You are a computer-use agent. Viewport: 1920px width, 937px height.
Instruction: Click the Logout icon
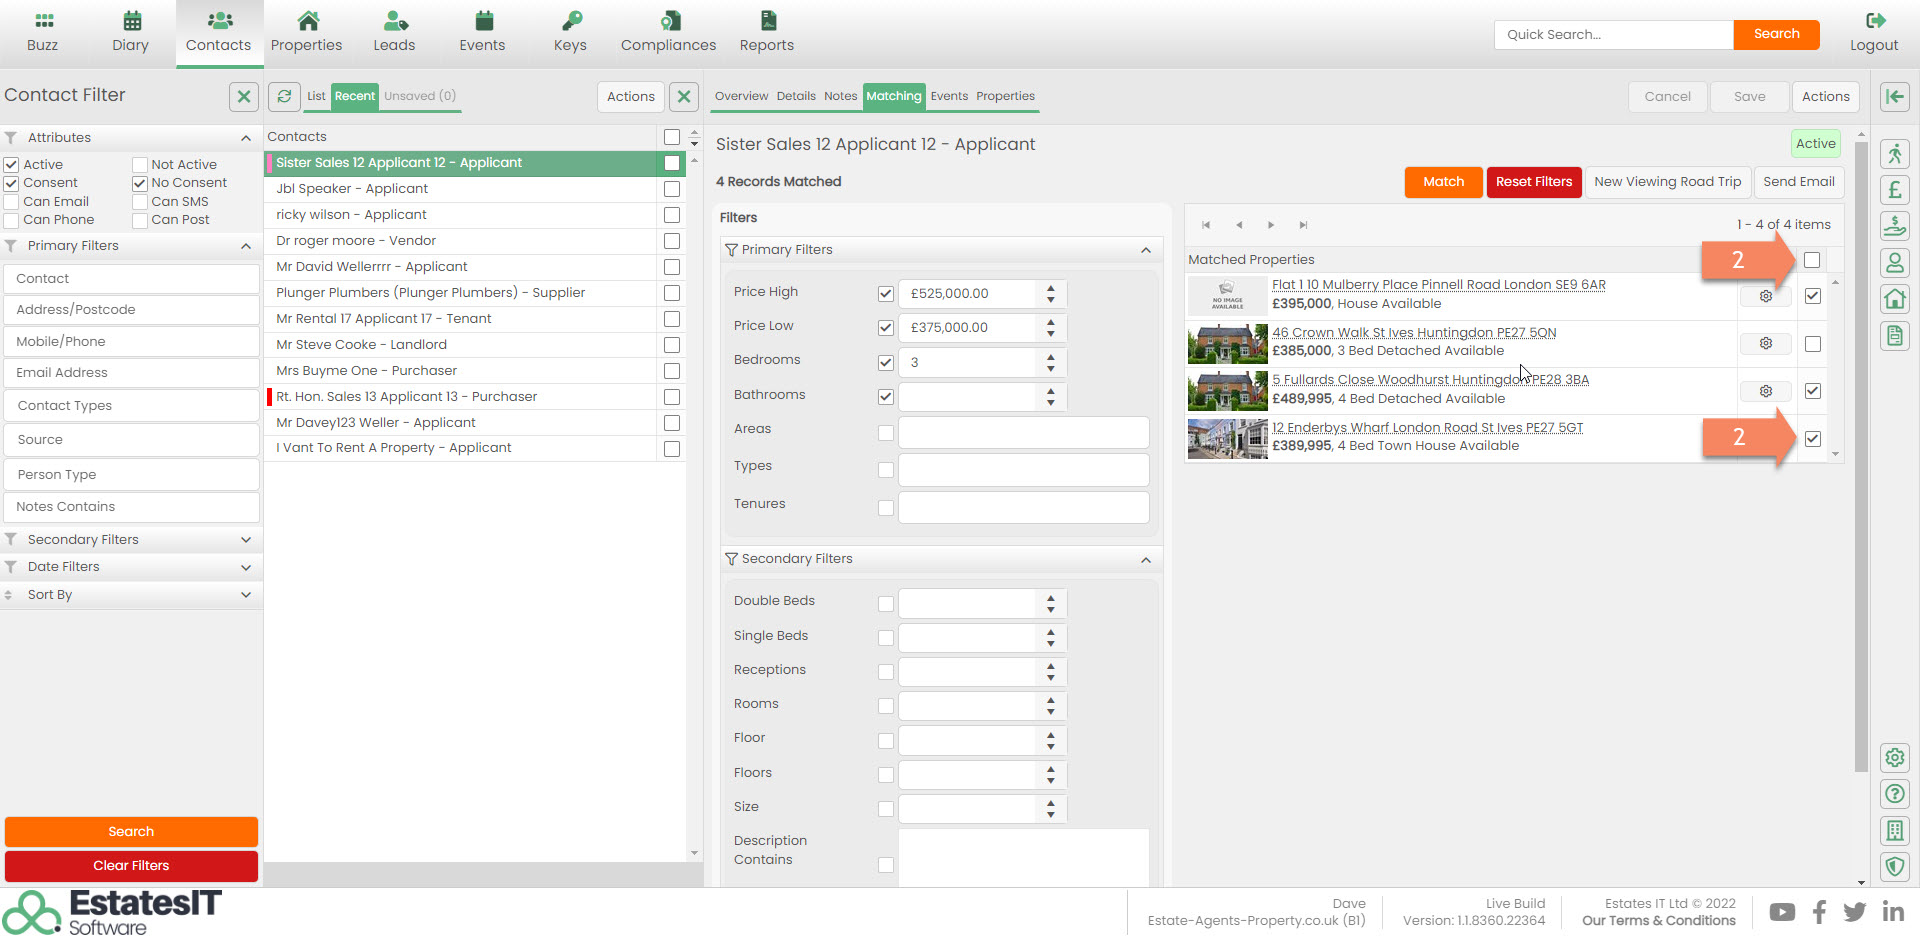pos(1874,21)
